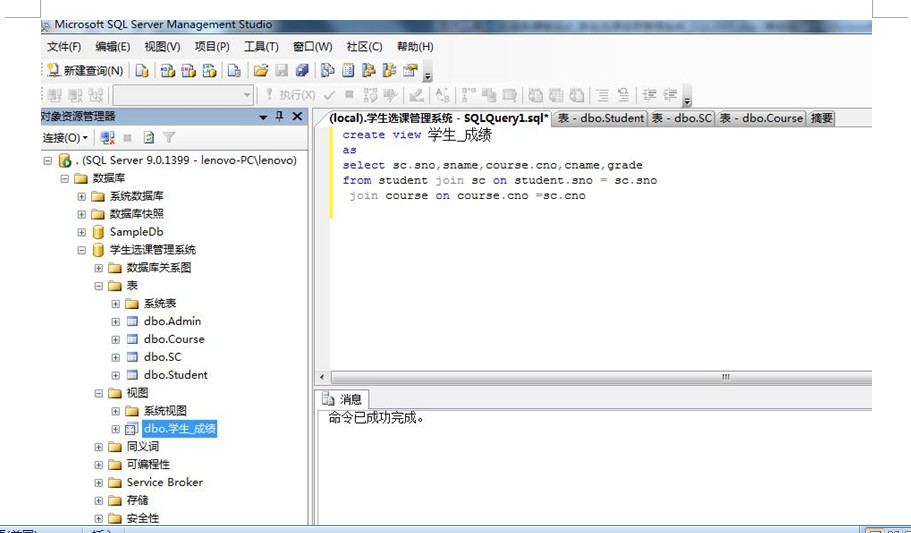The width and height of the screenshot is (911, 533).
Task: Click the Increase Indent icon
Action: coord(670,95)
